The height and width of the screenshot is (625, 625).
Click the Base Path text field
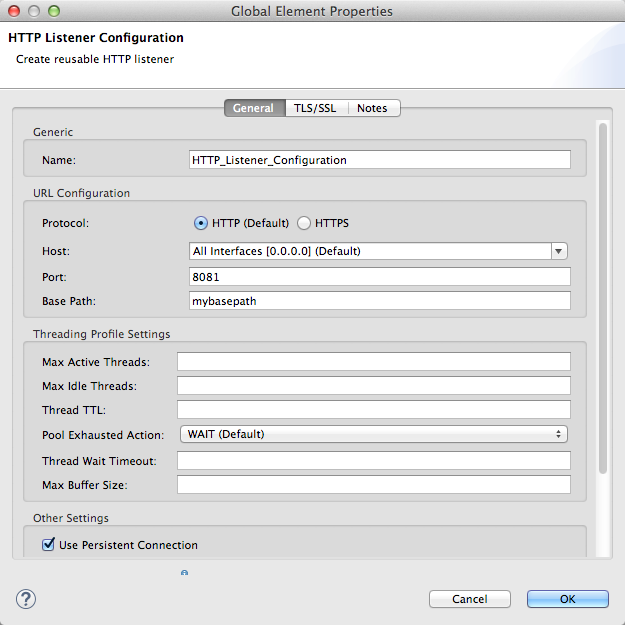[x=379, y=301]
